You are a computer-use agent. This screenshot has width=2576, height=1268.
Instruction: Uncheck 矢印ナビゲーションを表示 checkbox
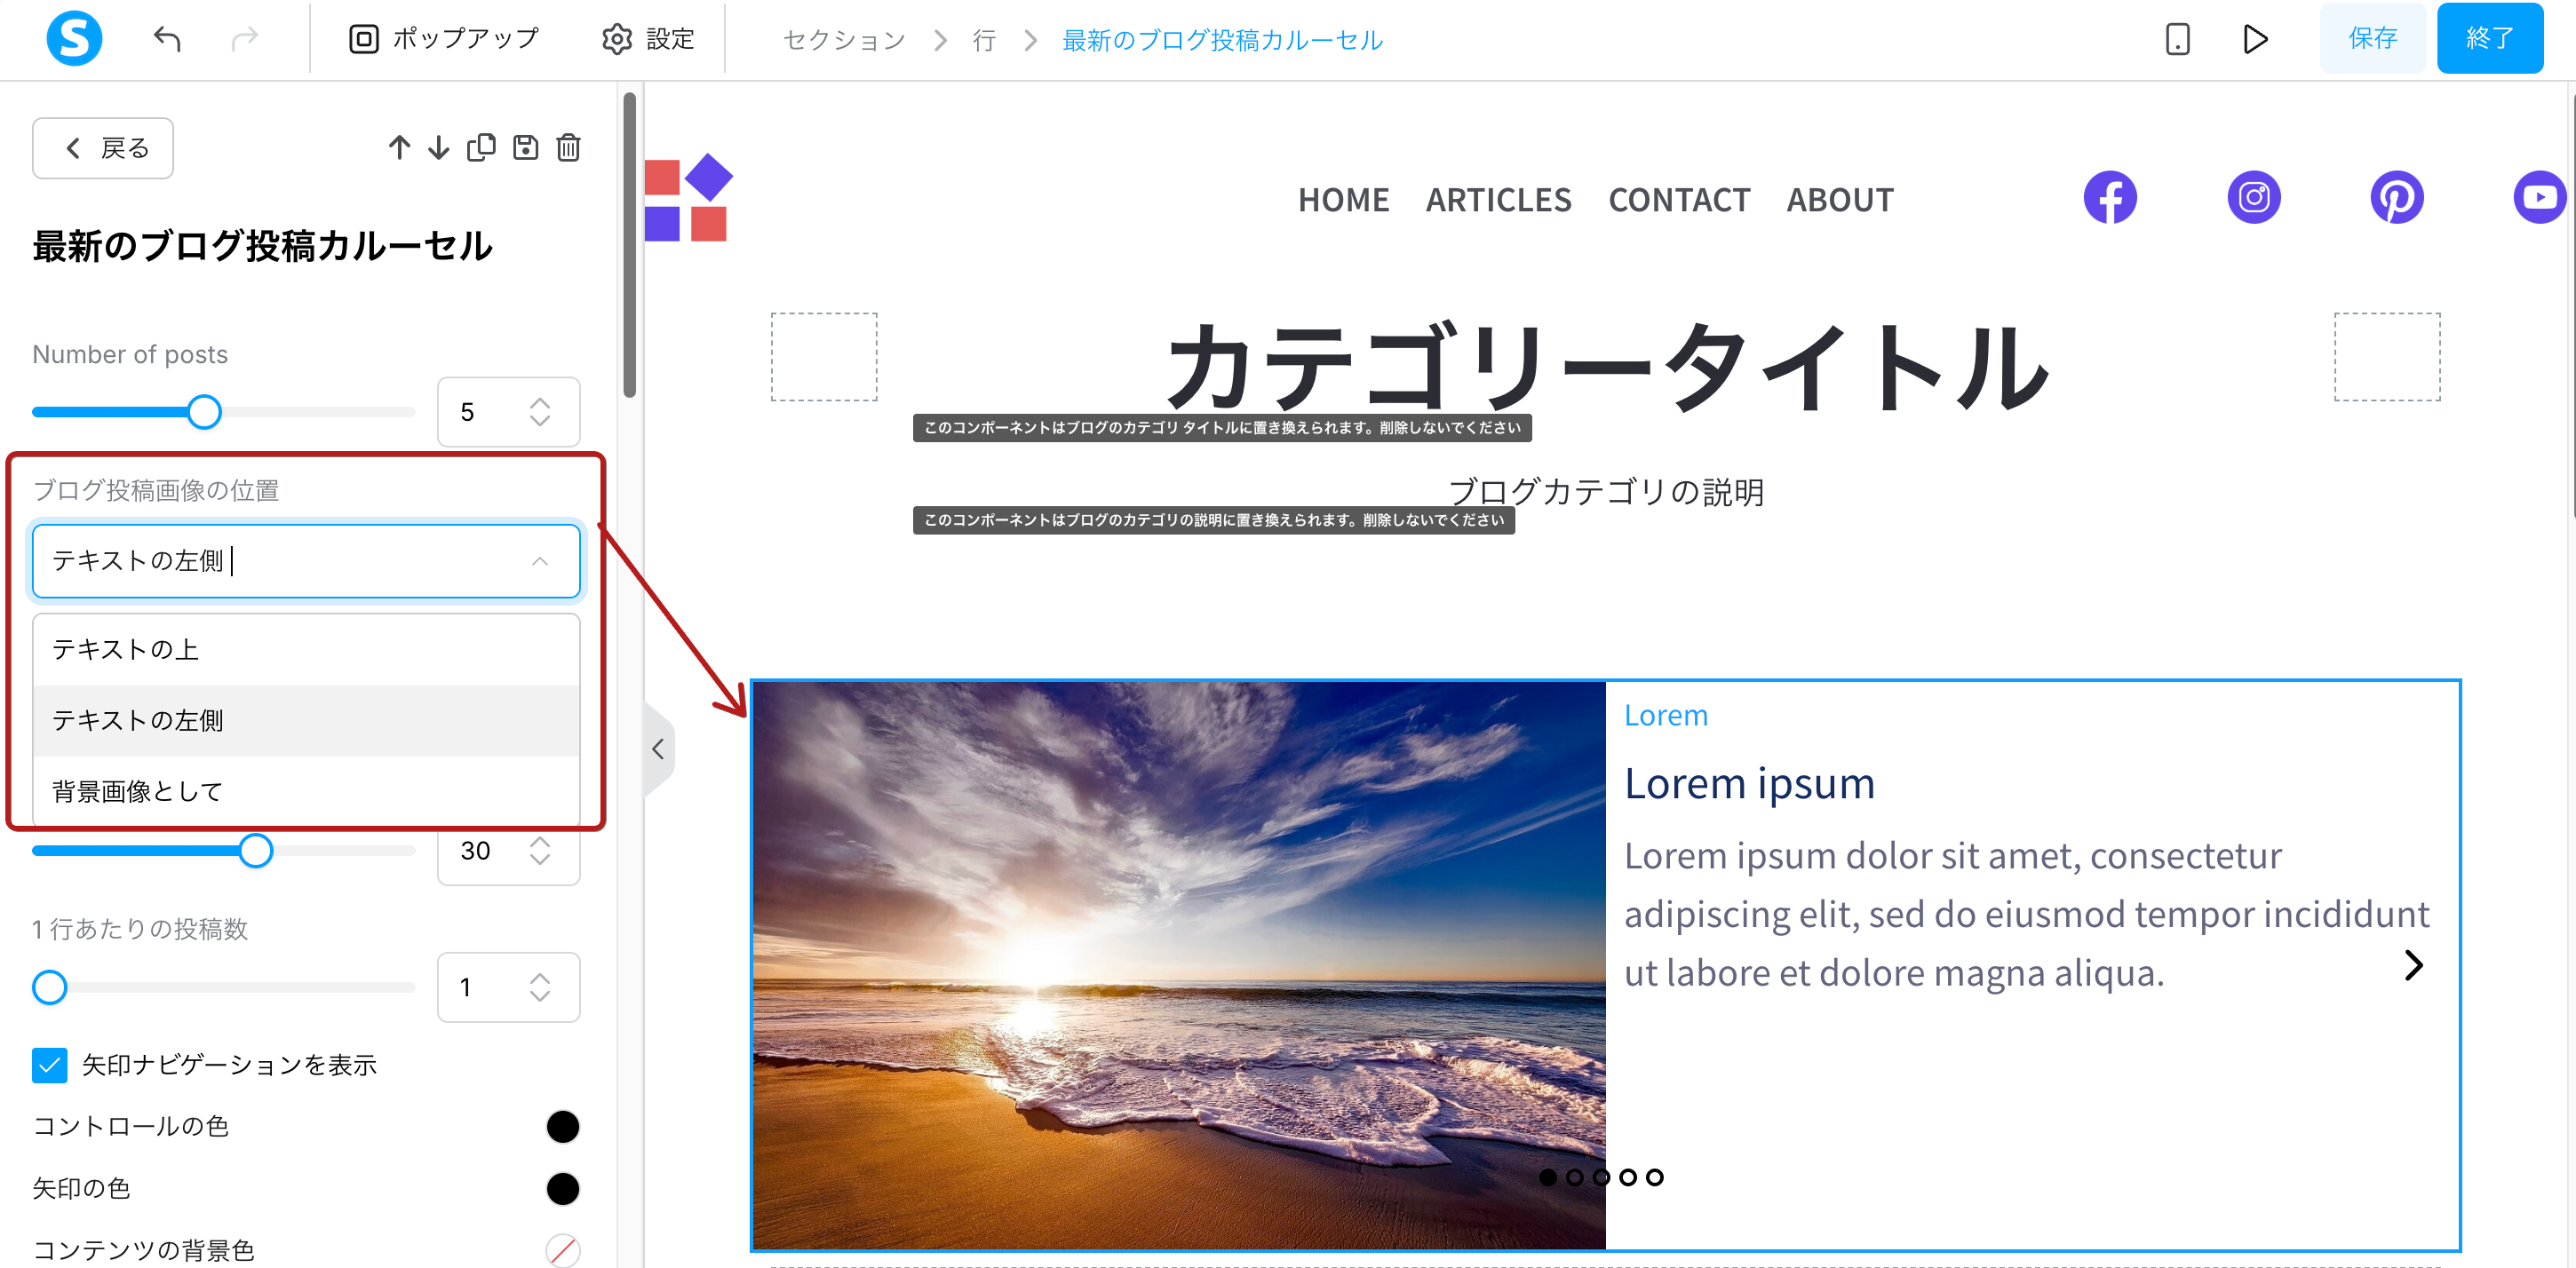coord(49,1065)
